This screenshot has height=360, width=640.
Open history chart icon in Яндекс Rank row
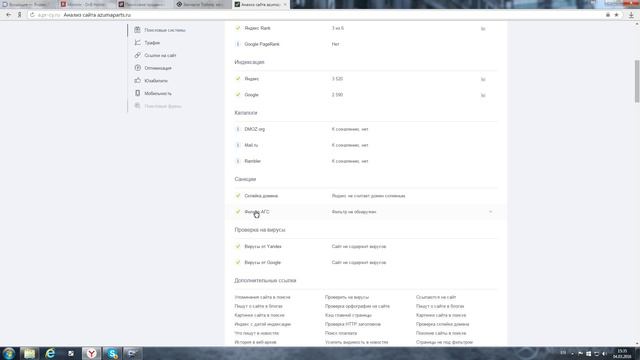click(x=483, y=29)
